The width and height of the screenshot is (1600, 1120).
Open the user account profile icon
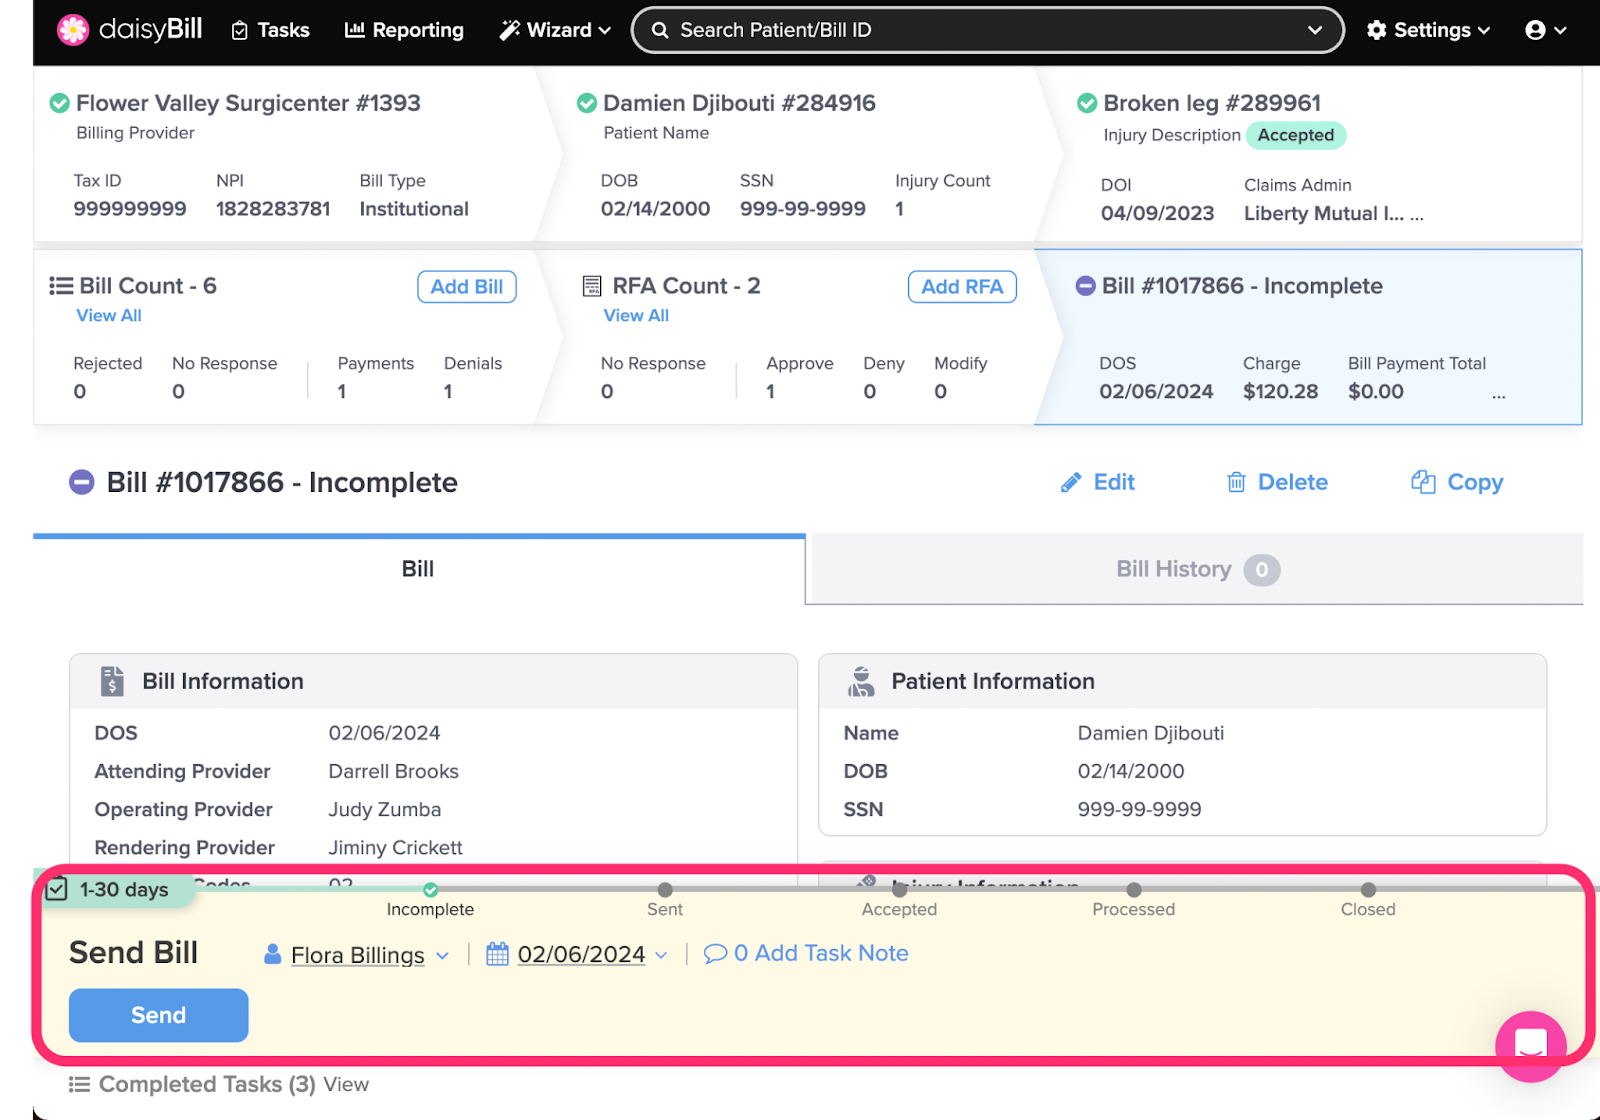tap(1535, 30)
